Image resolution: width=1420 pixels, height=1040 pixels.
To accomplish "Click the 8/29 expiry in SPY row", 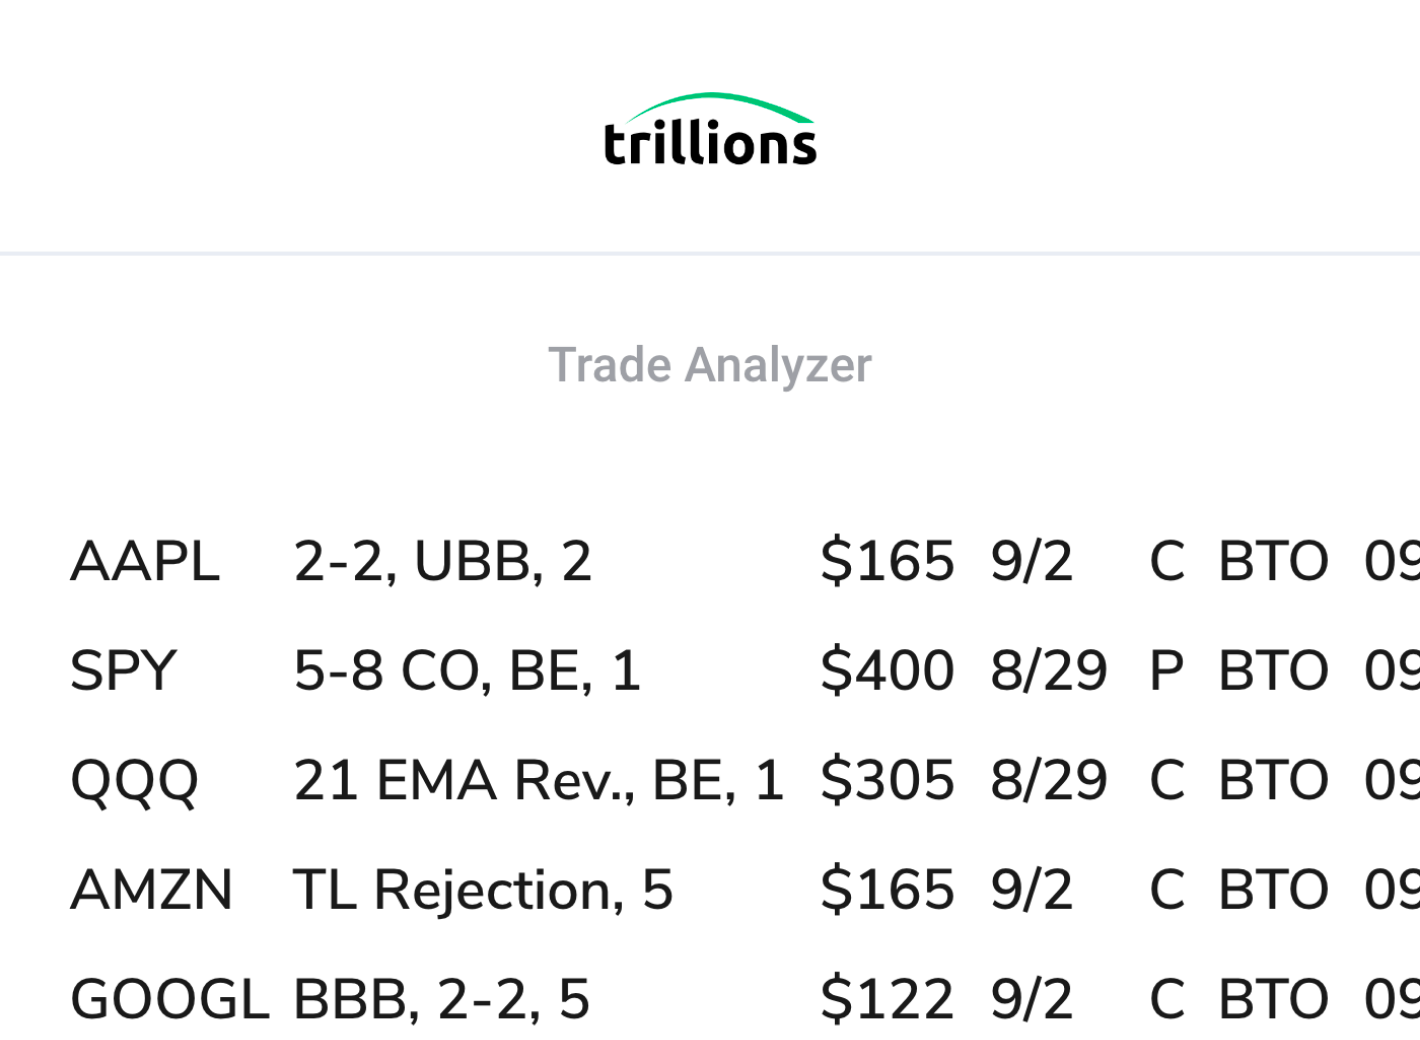I will pos(1049,671).
